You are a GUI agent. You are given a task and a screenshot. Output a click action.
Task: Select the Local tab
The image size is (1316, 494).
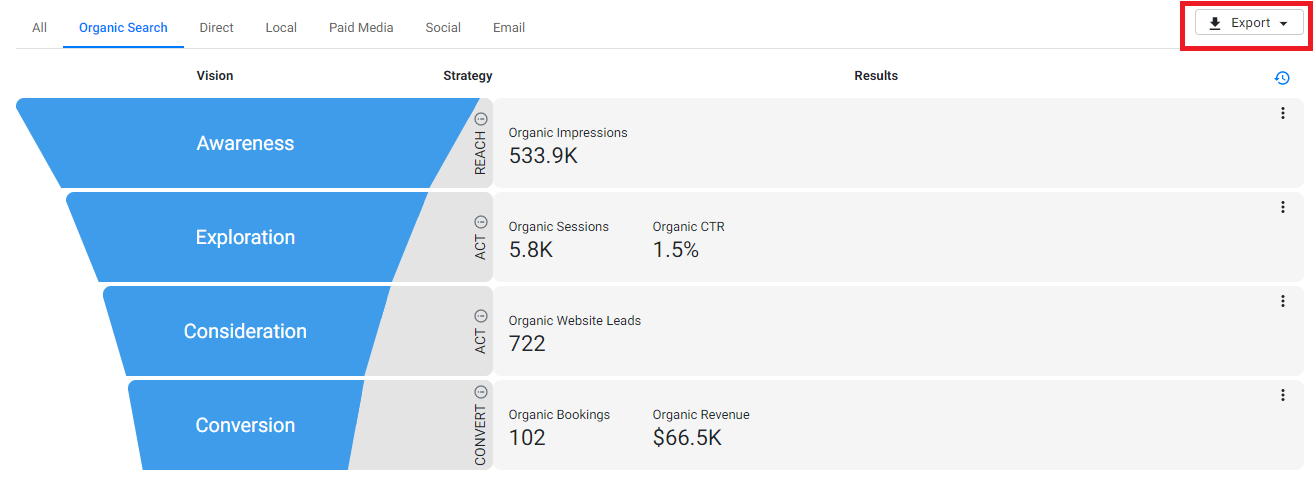tap(281, 27)
